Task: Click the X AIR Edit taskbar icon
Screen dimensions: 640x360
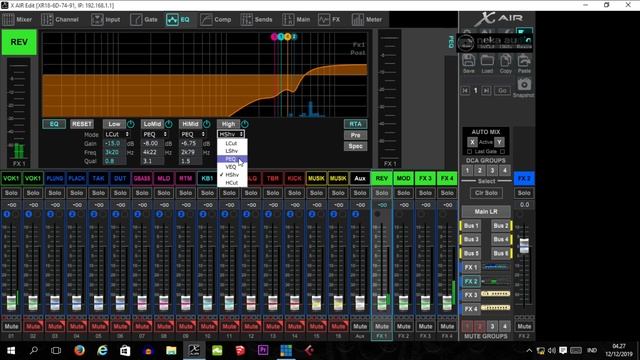Action: click(194, 350)
